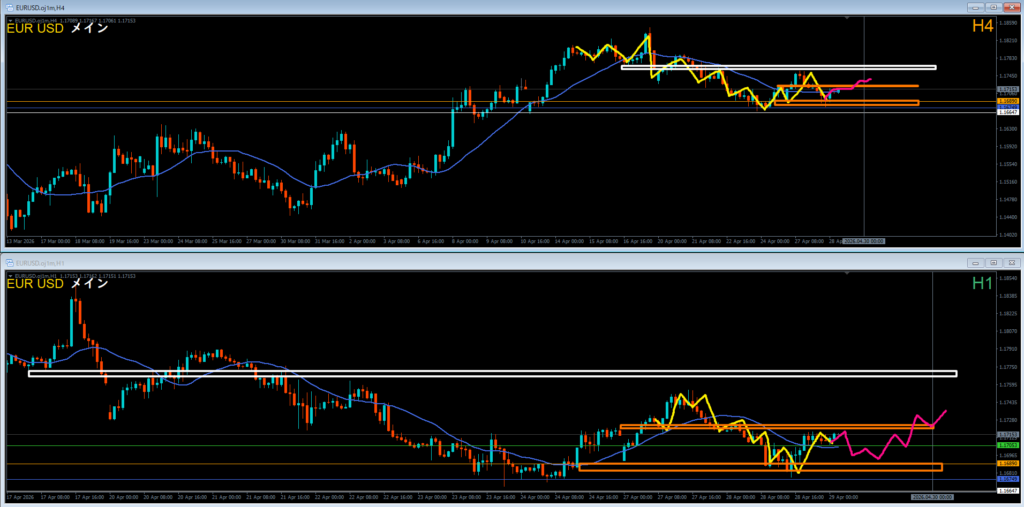This screenshot has width=1024, height=507.
Task: Select the pink projection line in H1 chart
Action: (890, 435)
